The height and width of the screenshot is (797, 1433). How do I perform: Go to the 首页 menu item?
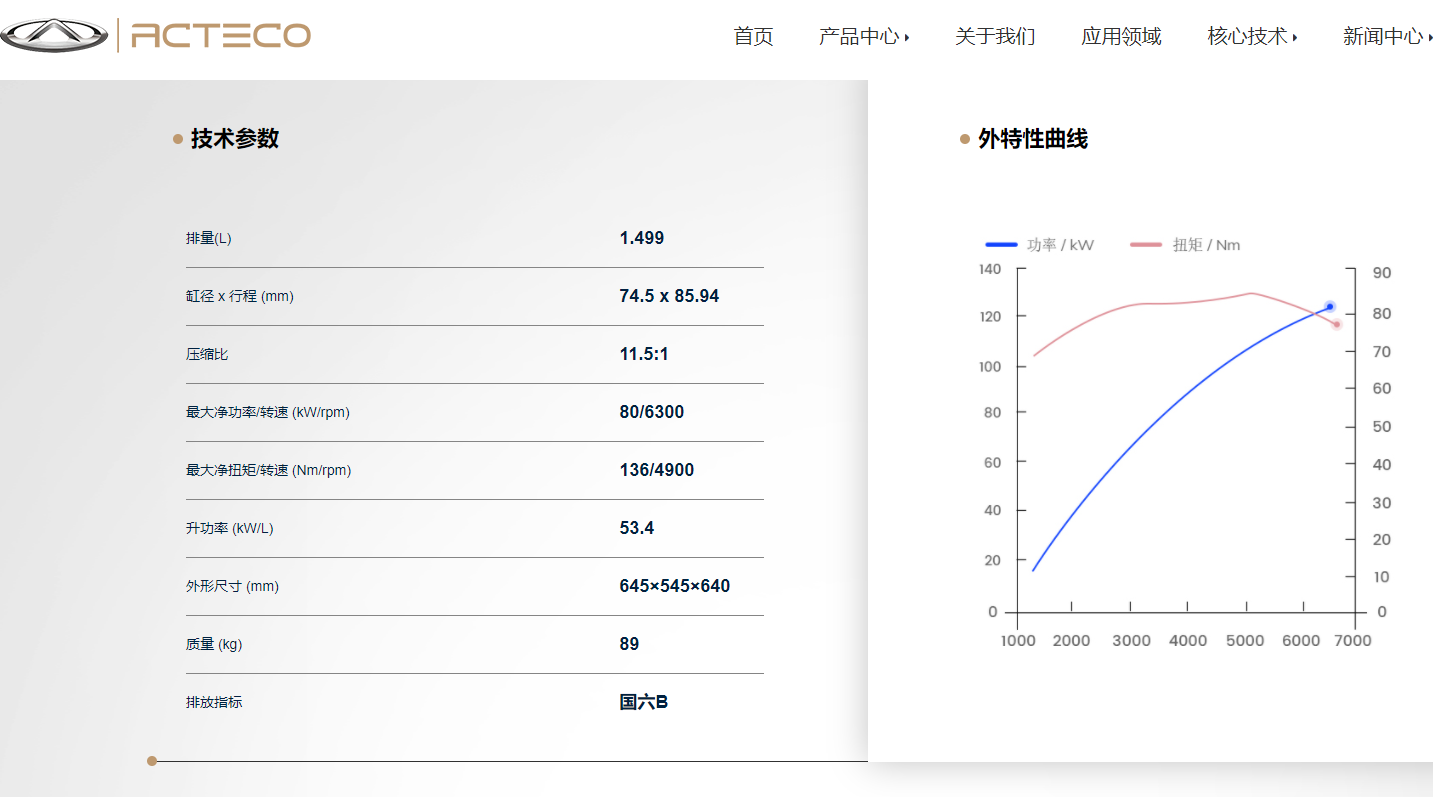(753, 37)
